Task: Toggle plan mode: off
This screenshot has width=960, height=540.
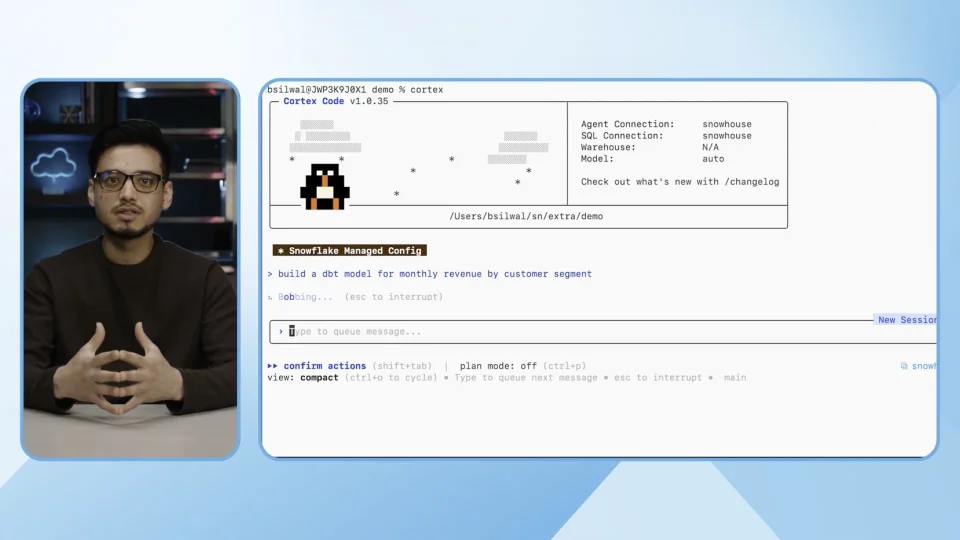Action: (x=498, y=366)
